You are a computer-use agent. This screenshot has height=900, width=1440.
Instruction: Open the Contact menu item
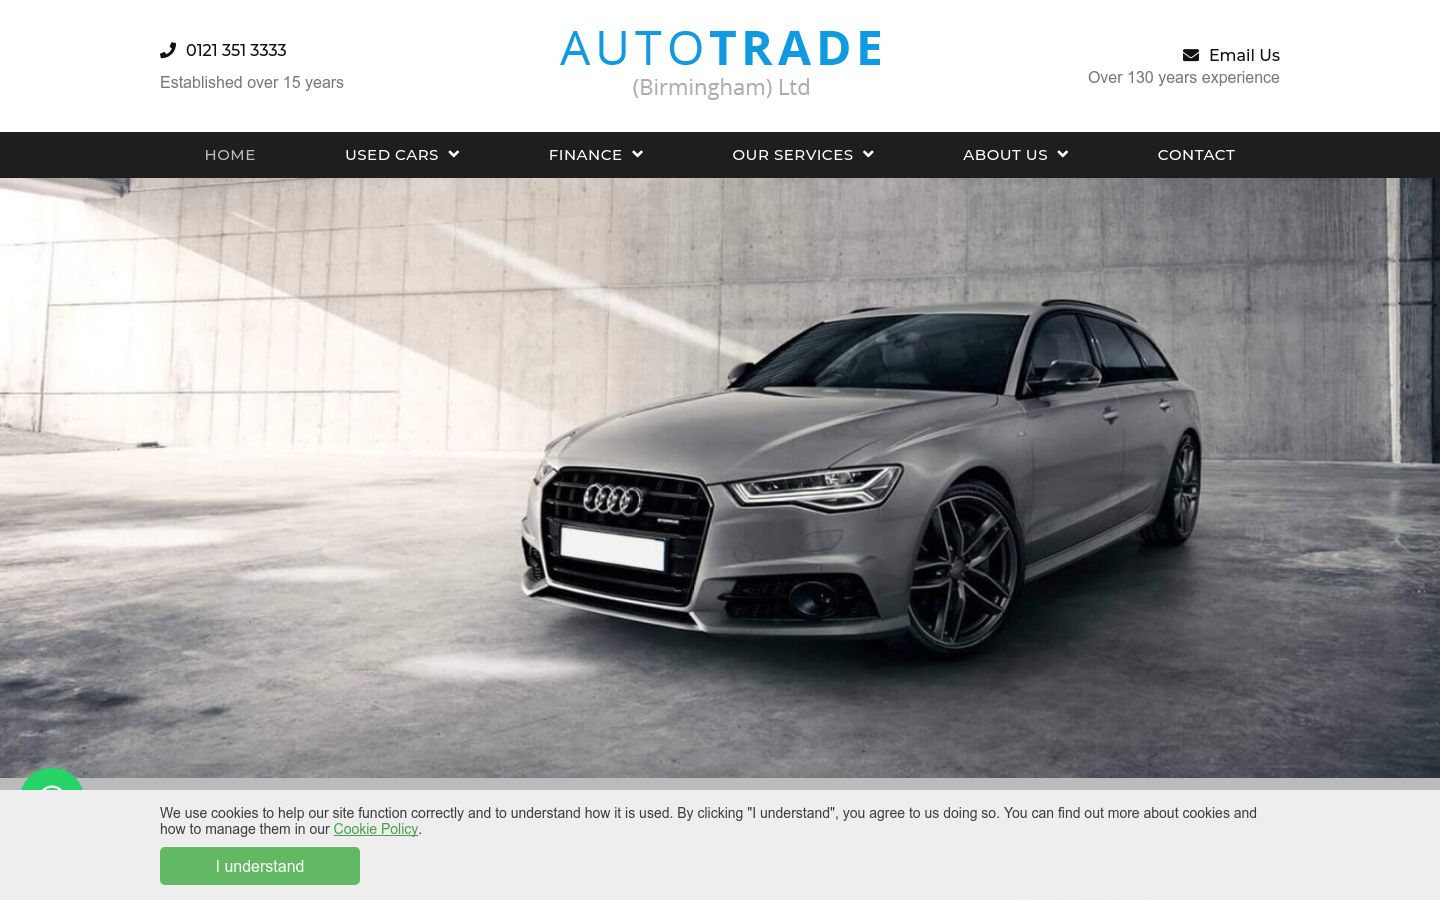tap(1196, 155)
